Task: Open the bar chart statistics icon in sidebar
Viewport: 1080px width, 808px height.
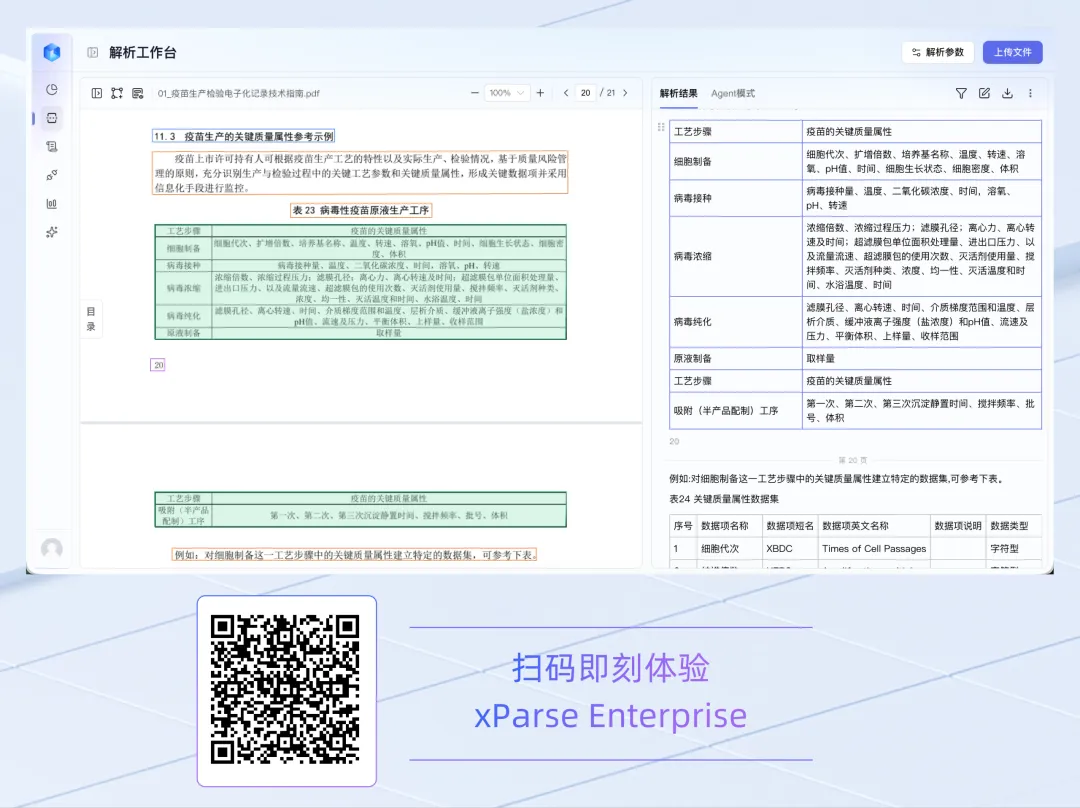Action: (x=52, y=204)
